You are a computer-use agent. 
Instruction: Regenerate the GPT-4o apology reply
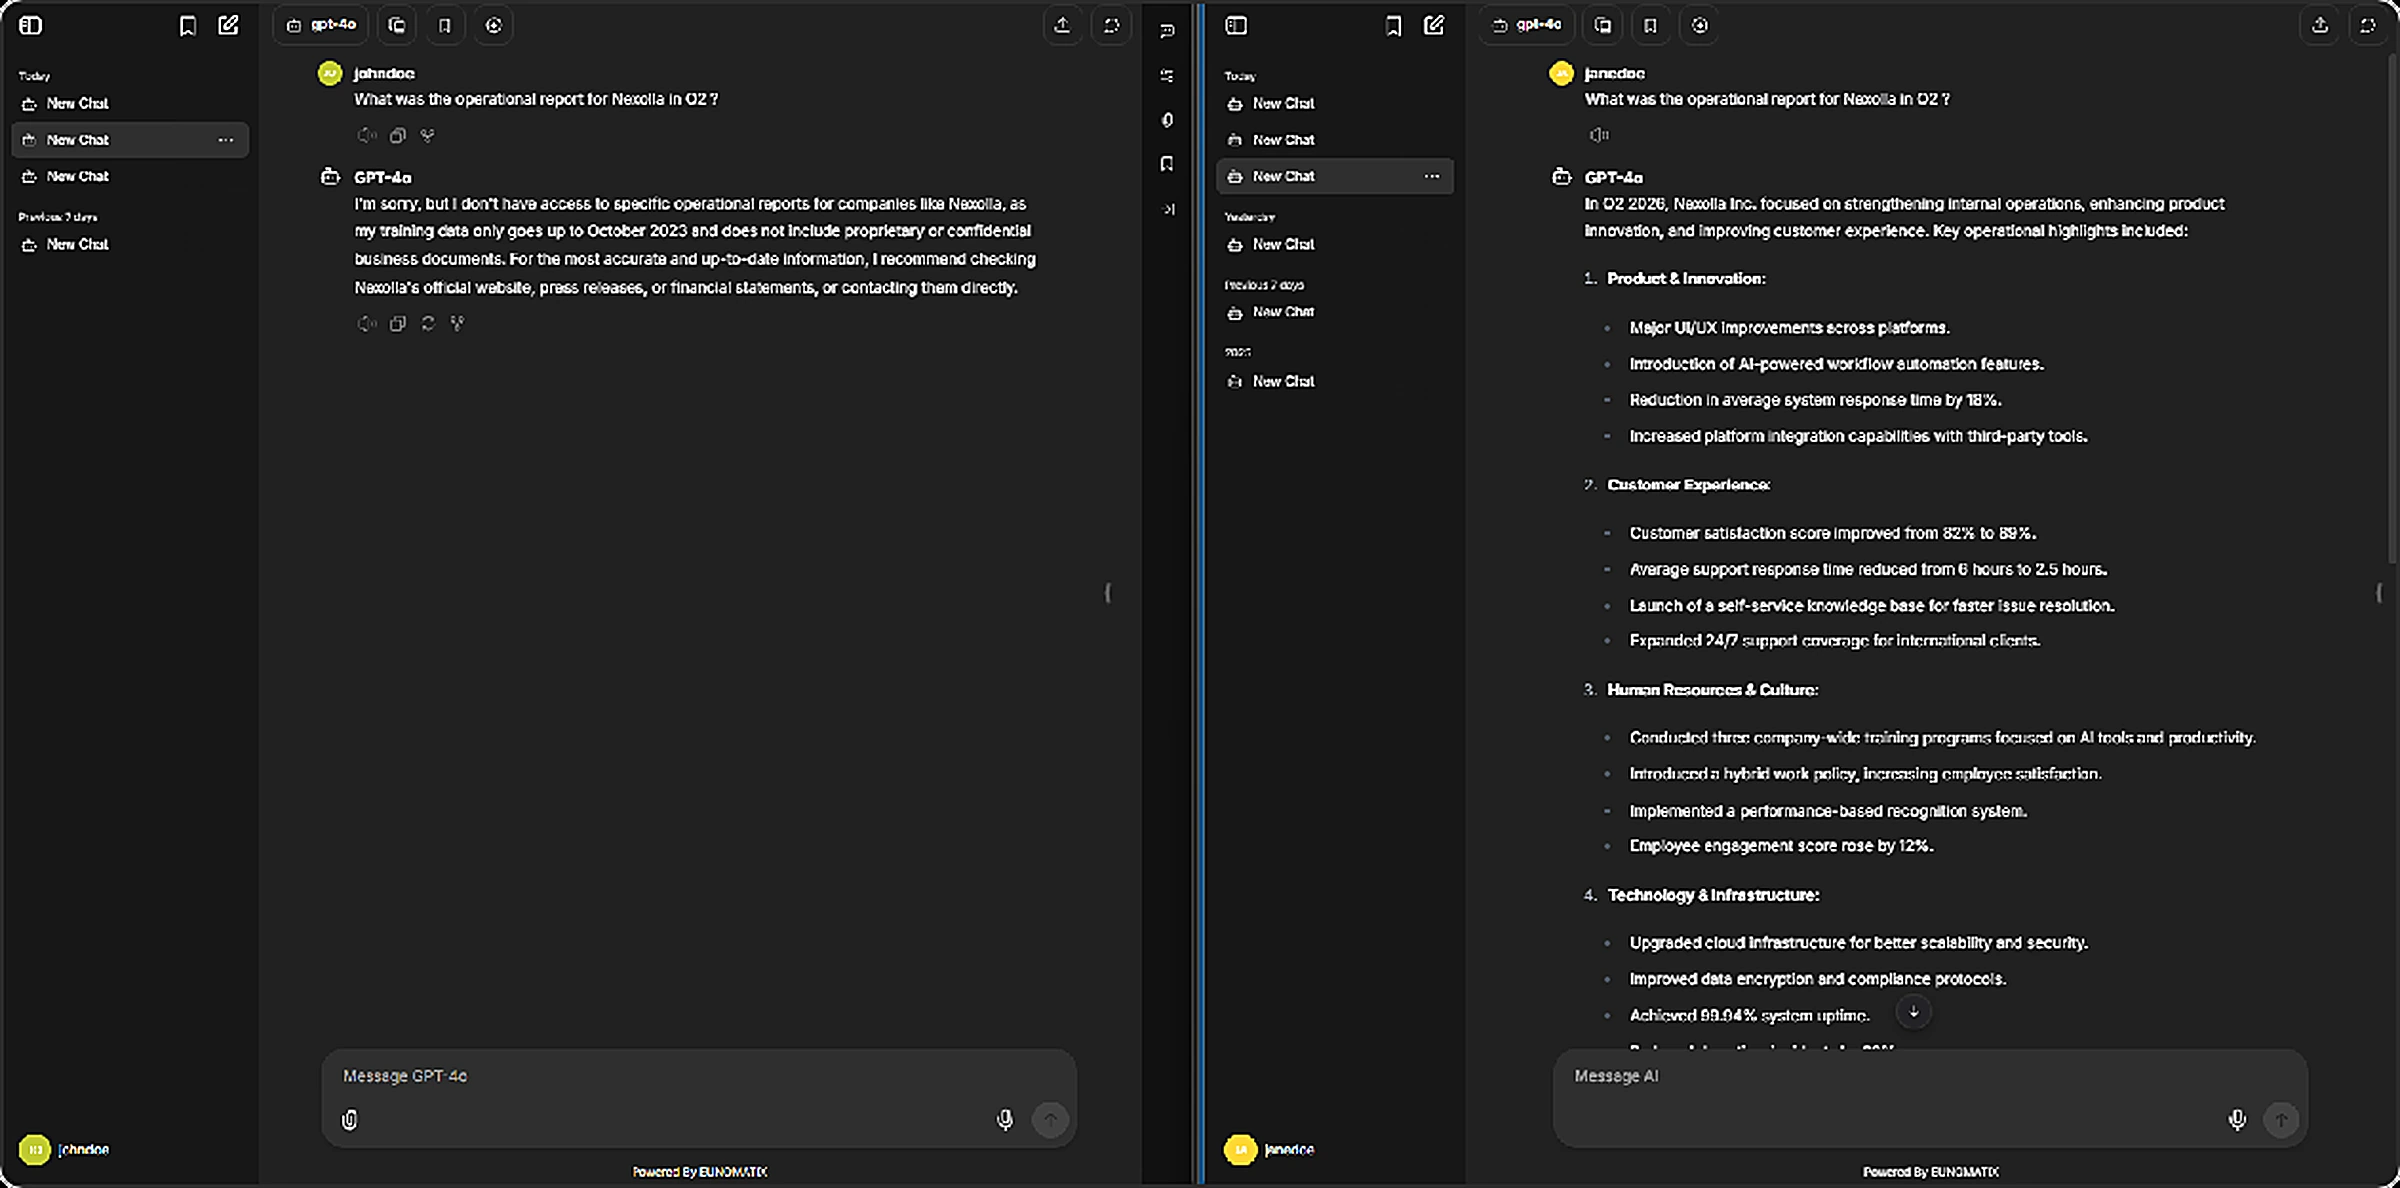pos(428,323)
